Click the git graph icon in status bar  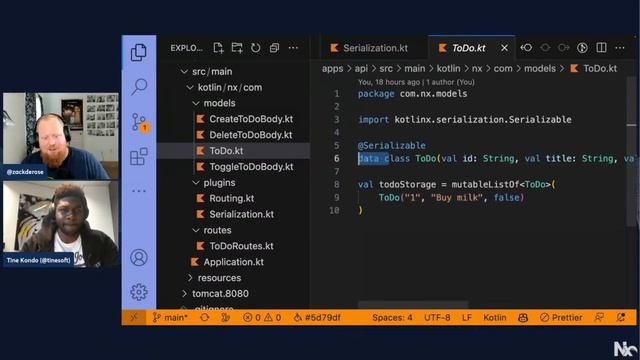225,317
